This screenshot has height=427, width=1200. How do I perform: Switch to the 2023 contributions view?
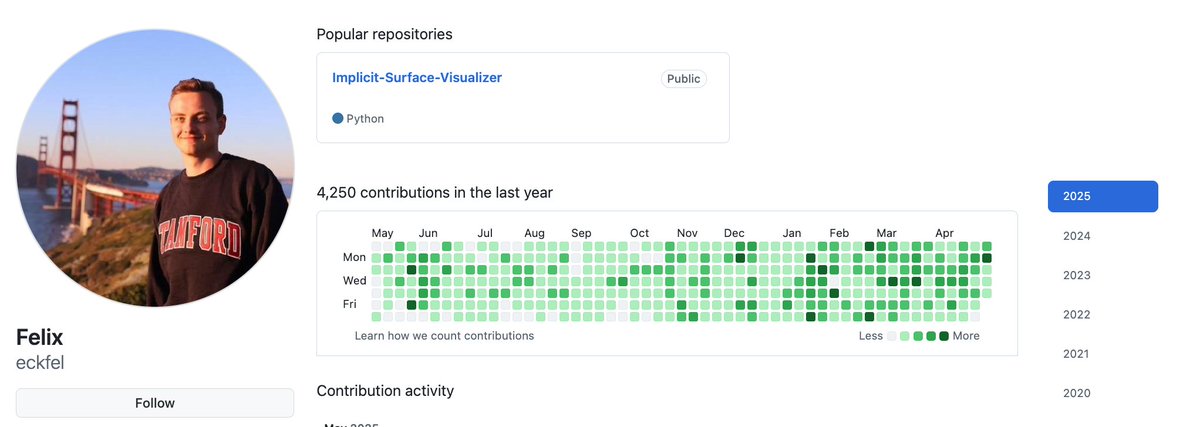click(1077, 275)
